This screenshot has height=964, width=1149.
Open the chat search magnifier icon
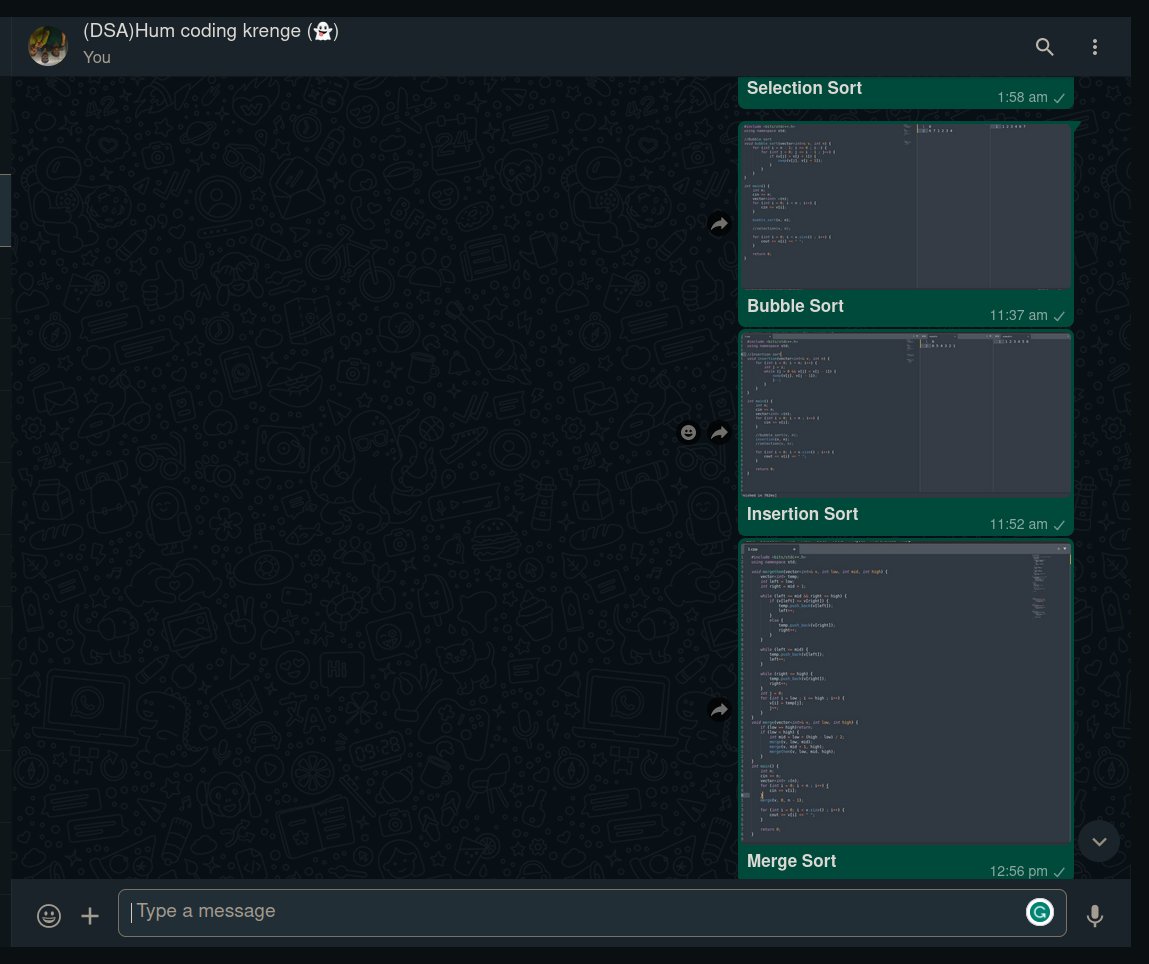pyautogui.click(x=1044, y=47)
